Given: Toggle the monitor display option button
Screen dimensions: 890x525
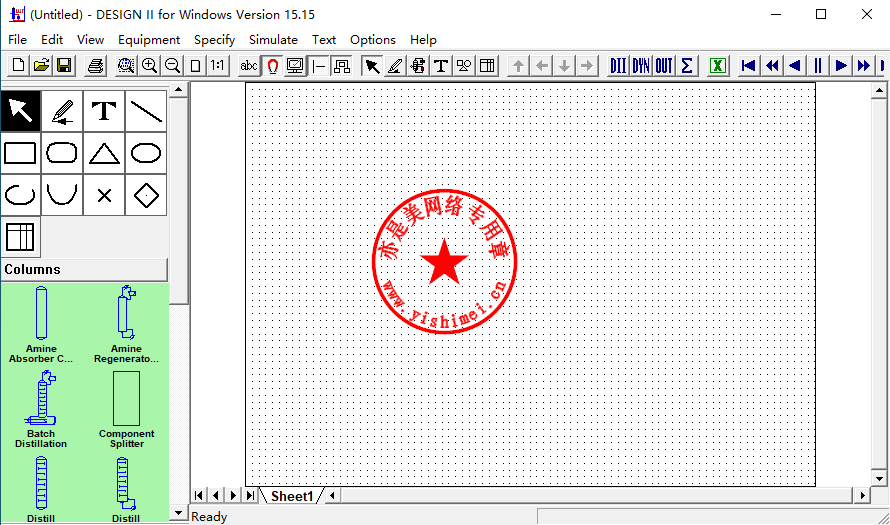Looking at the screenshot, I should coord(295,66).
